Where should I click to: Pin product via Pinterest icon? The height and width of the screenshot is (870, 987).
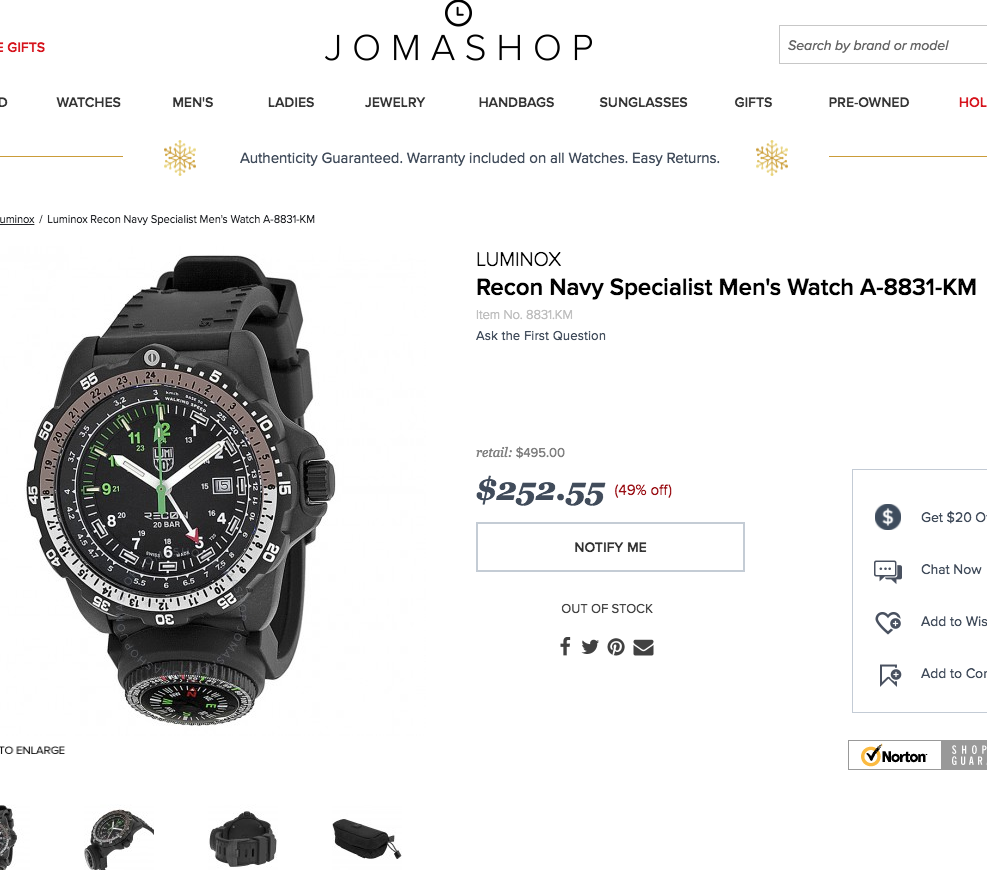[616, 647]
